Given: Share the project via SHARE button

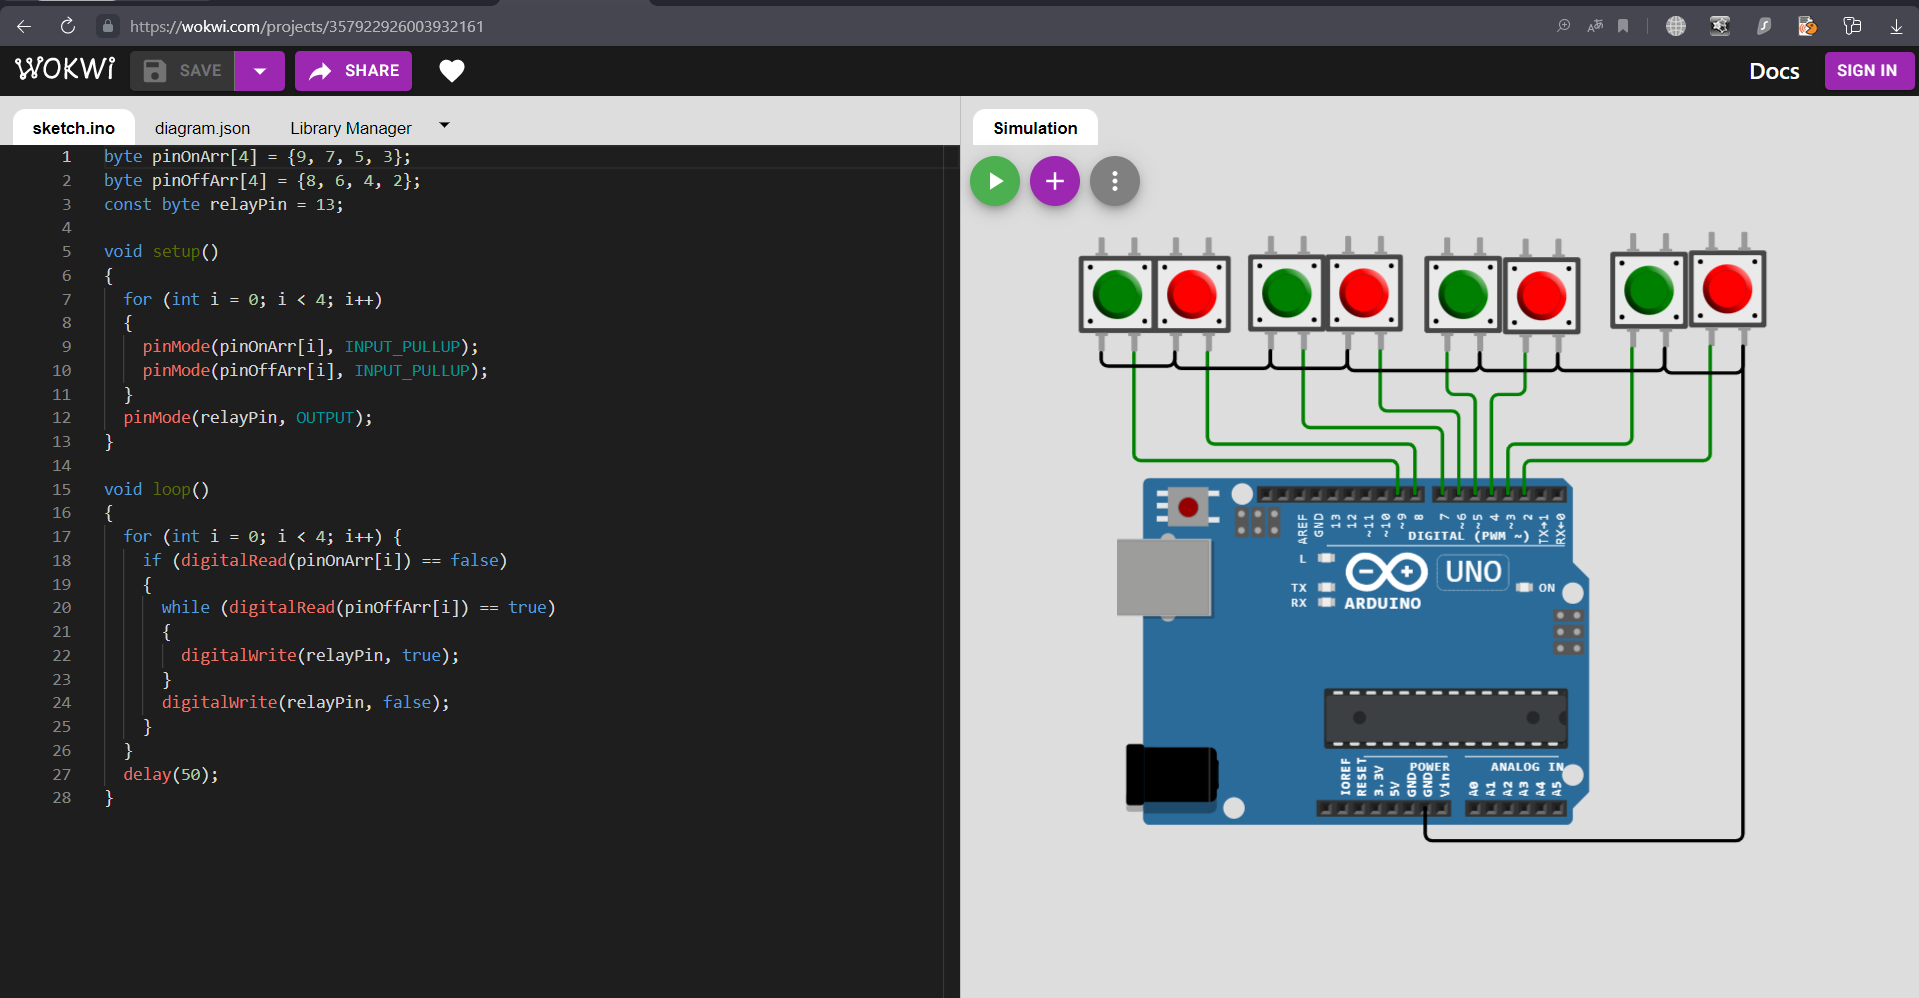Looking at the screenshot, I should tap(353, 71).
